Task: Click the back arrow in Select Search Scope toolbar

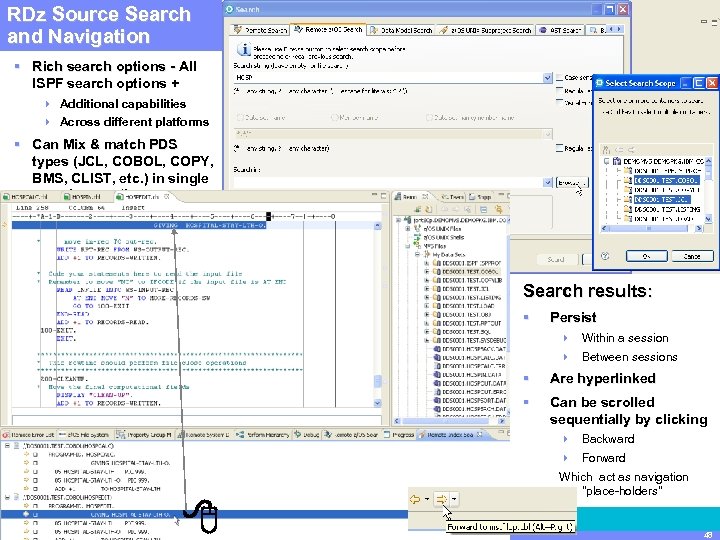Action: coord(619,150)
